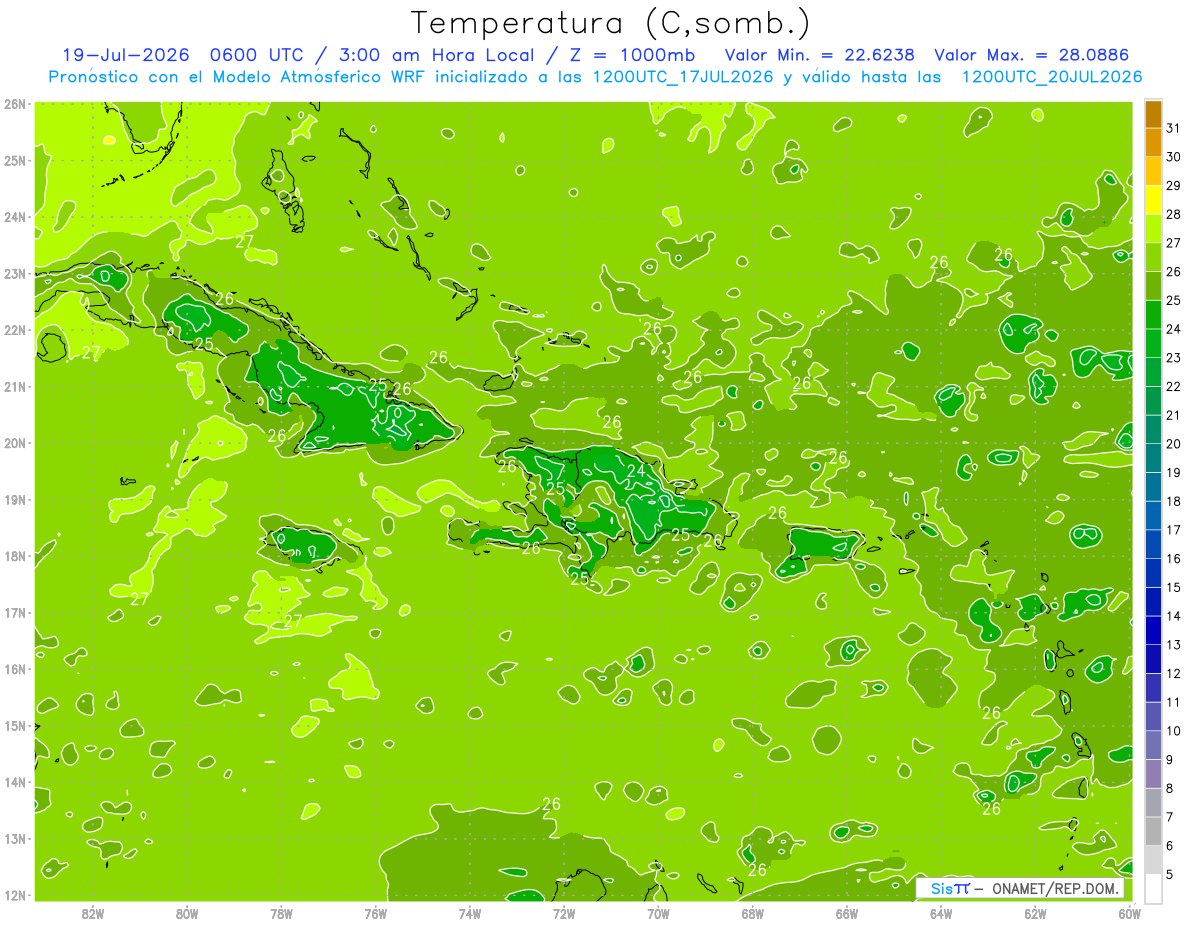Click the legend value label "28"
Image resolution: width=1200 pixels, height=927 pixels.
(1174, 214)
